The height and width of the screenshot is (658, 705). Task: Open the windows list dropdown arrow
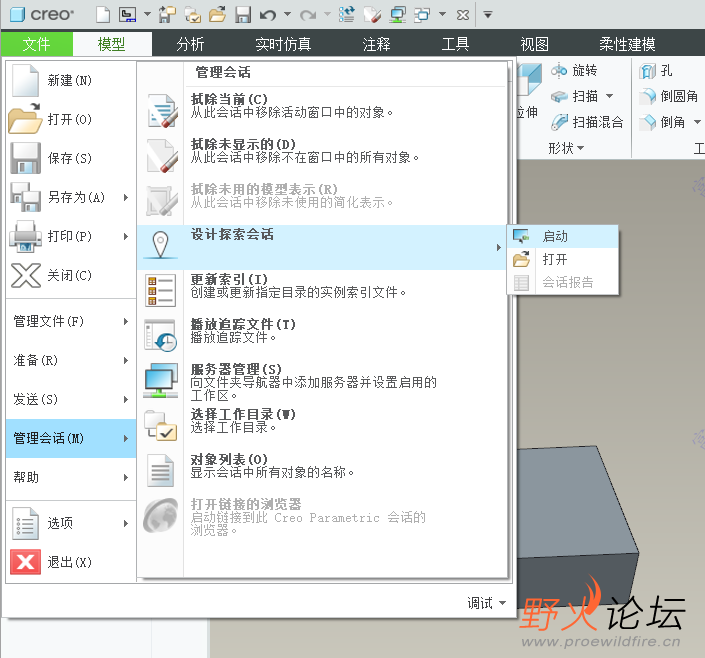point(442,14)
